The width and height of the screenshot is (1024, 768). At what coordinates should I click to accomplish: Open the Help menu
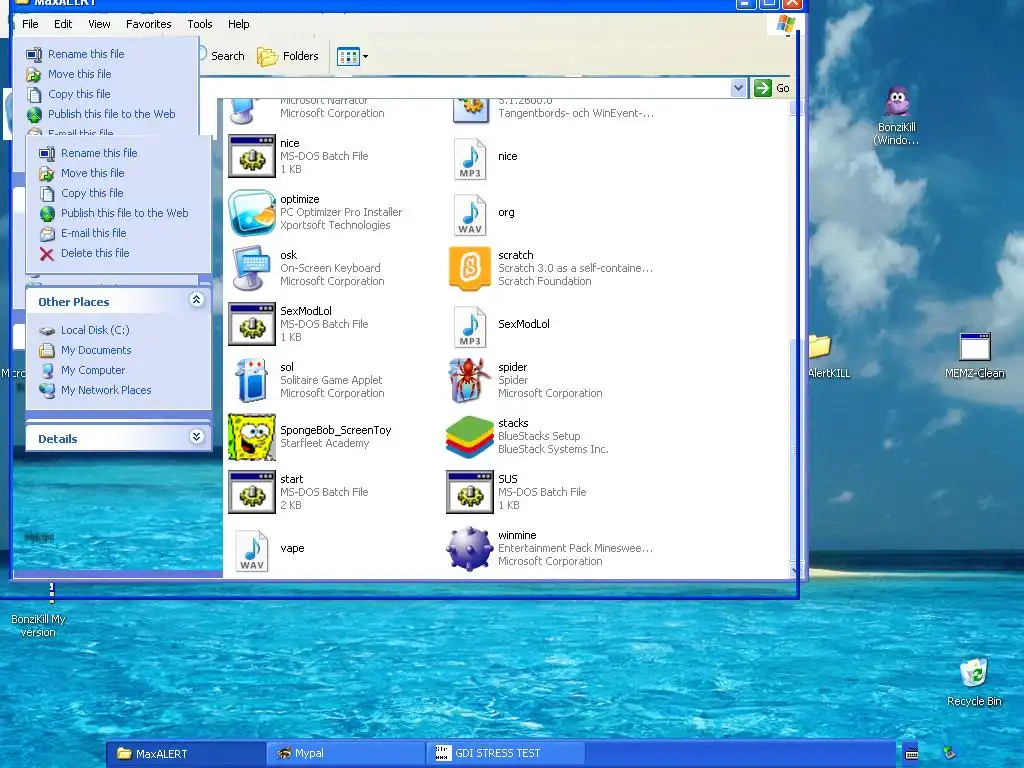(x=238, y=24)
